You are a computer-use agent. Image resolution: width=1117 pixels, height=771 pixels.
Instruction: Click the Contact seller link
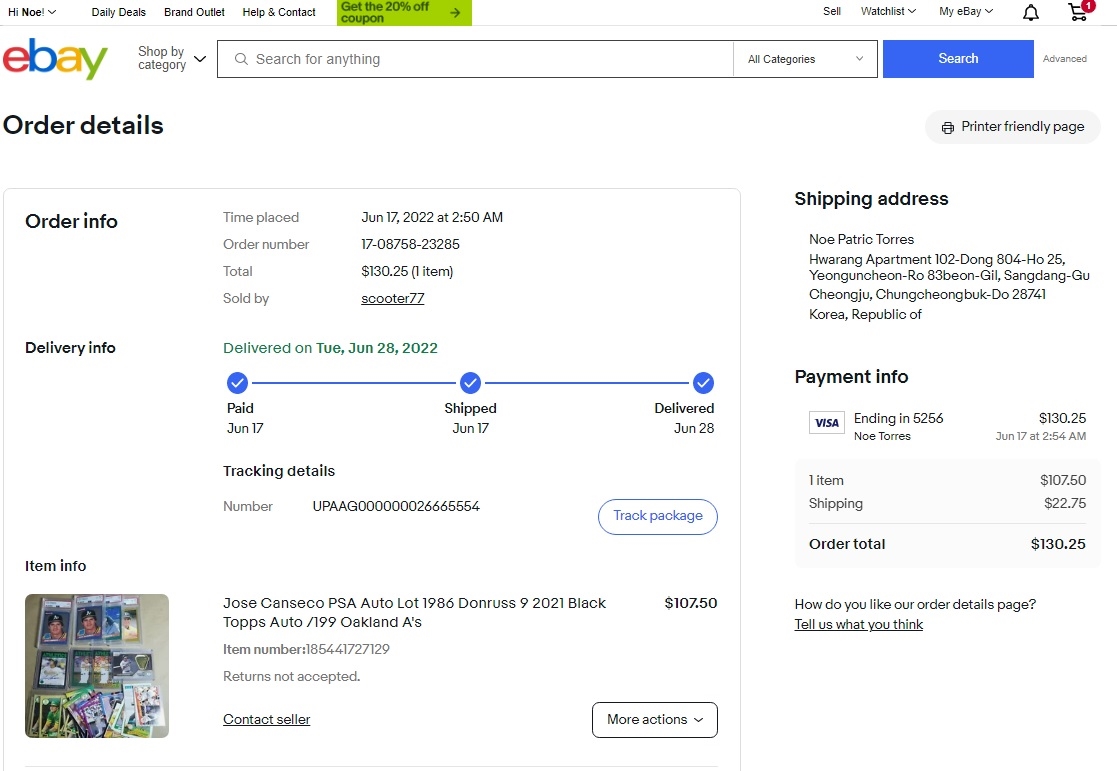point(266,720)
